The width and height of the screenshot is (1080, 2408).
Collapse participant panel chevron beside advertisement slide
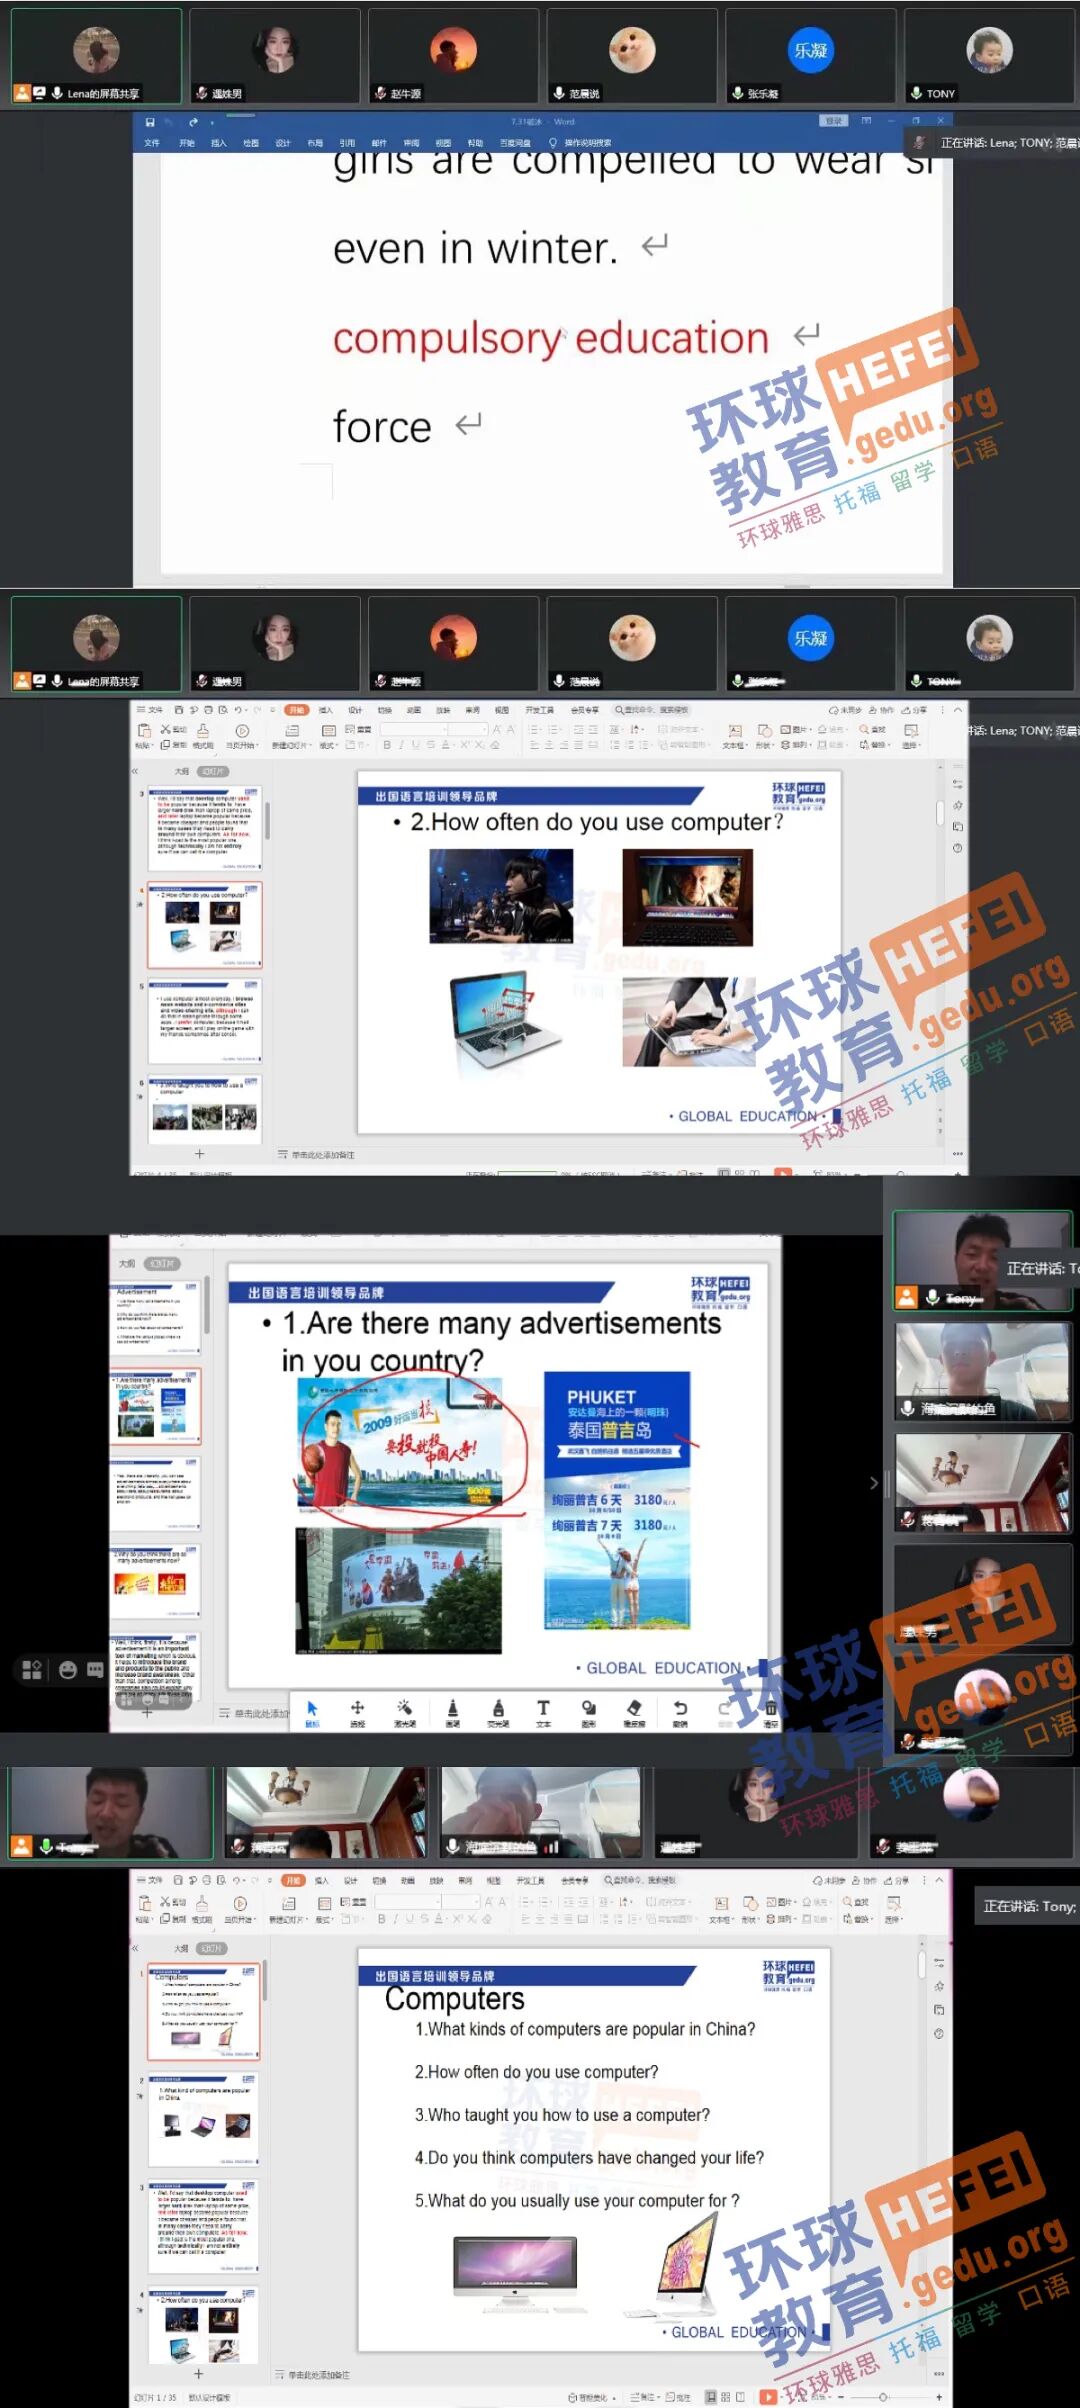point(873,1483)
